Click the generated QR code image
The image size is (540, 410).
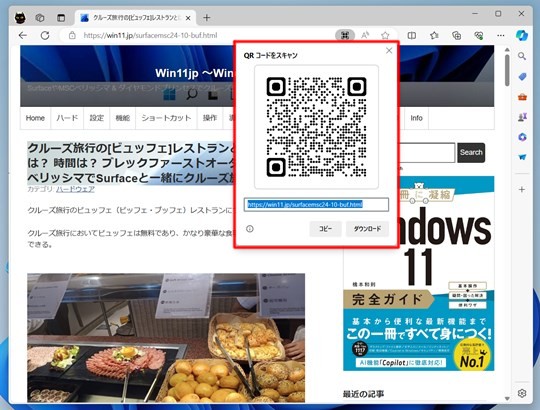[316, 127]
